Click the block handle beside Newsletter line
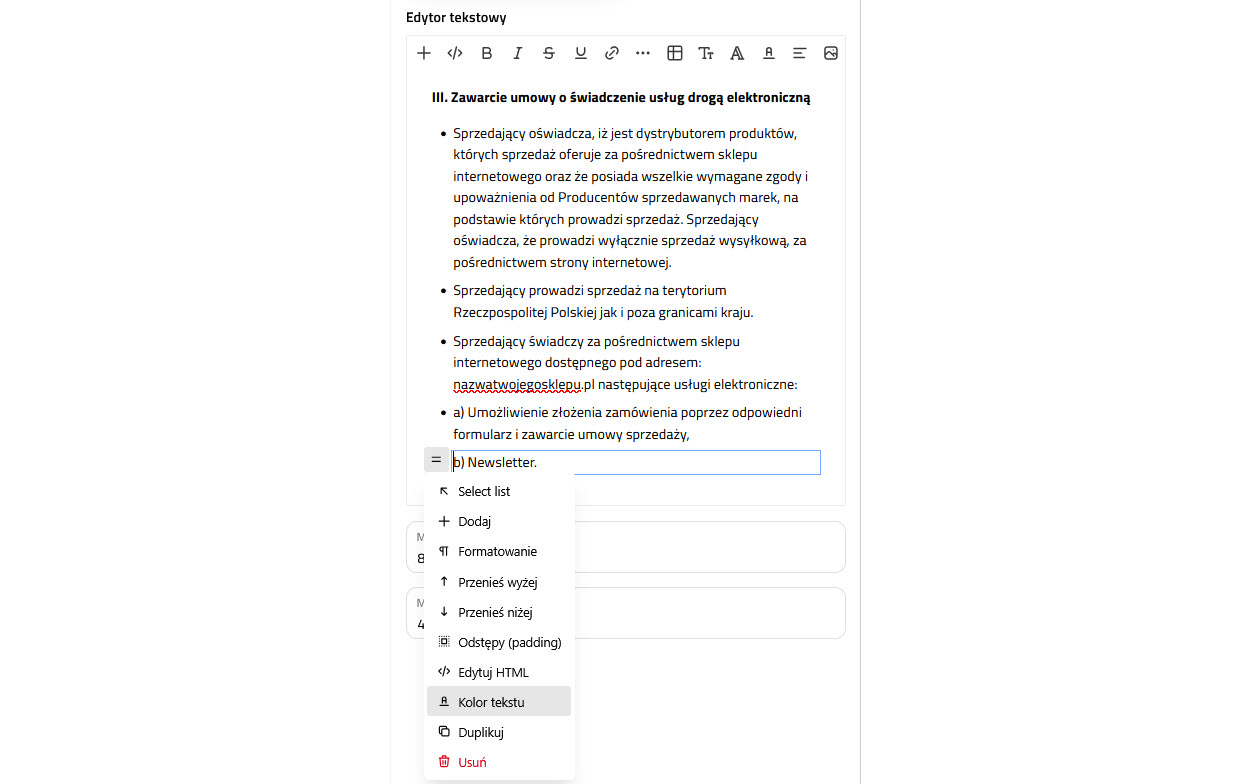The height and width of the screenshot is (784, 1246). [x=436, y=460]
